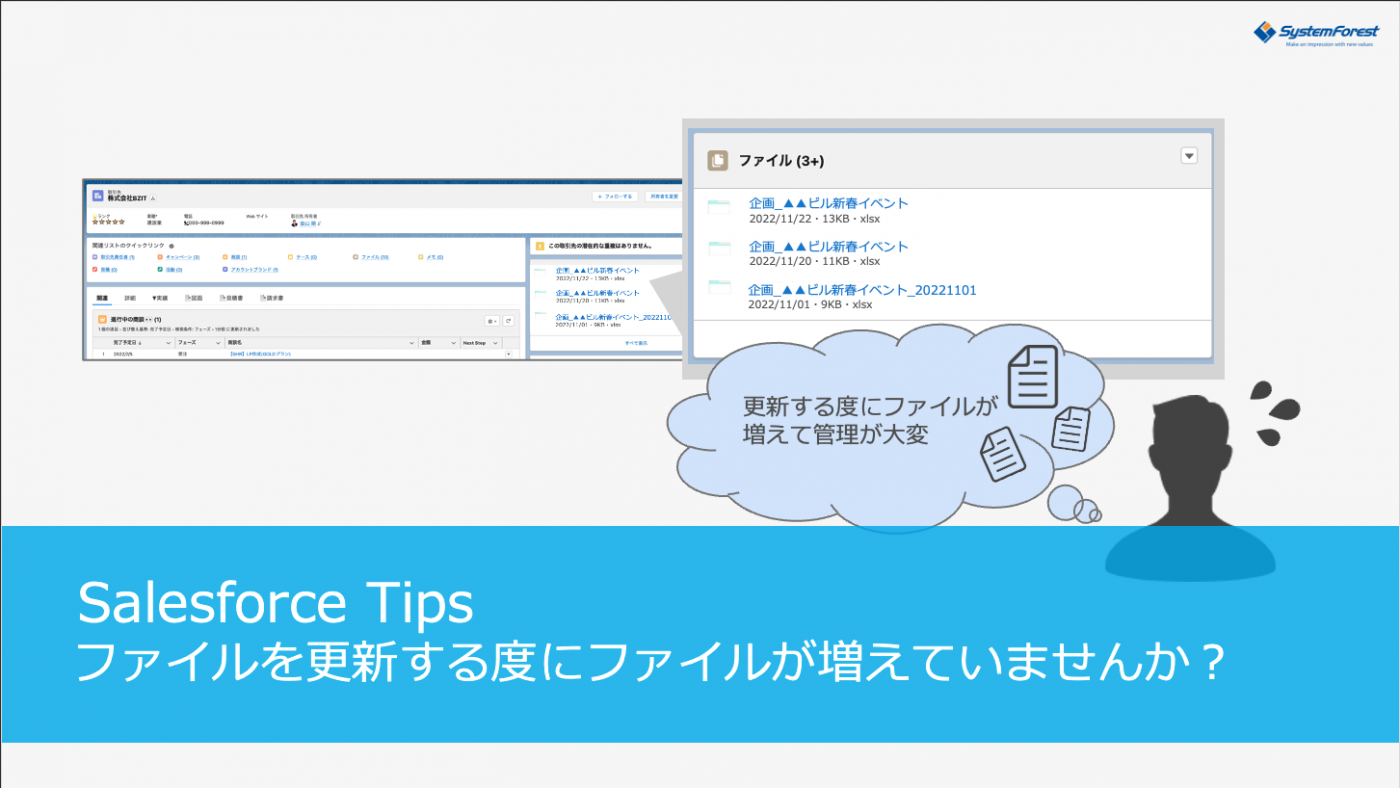Switch to the 詳細 tab
The image size is (1400, 788).
[x=130, y=298]
